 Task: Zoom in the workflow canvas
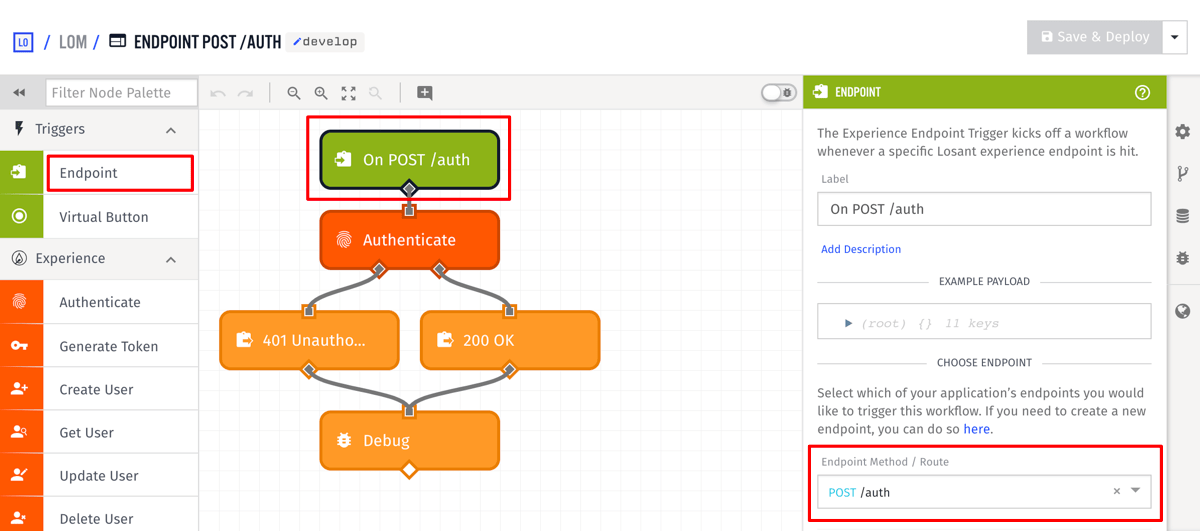321,93
